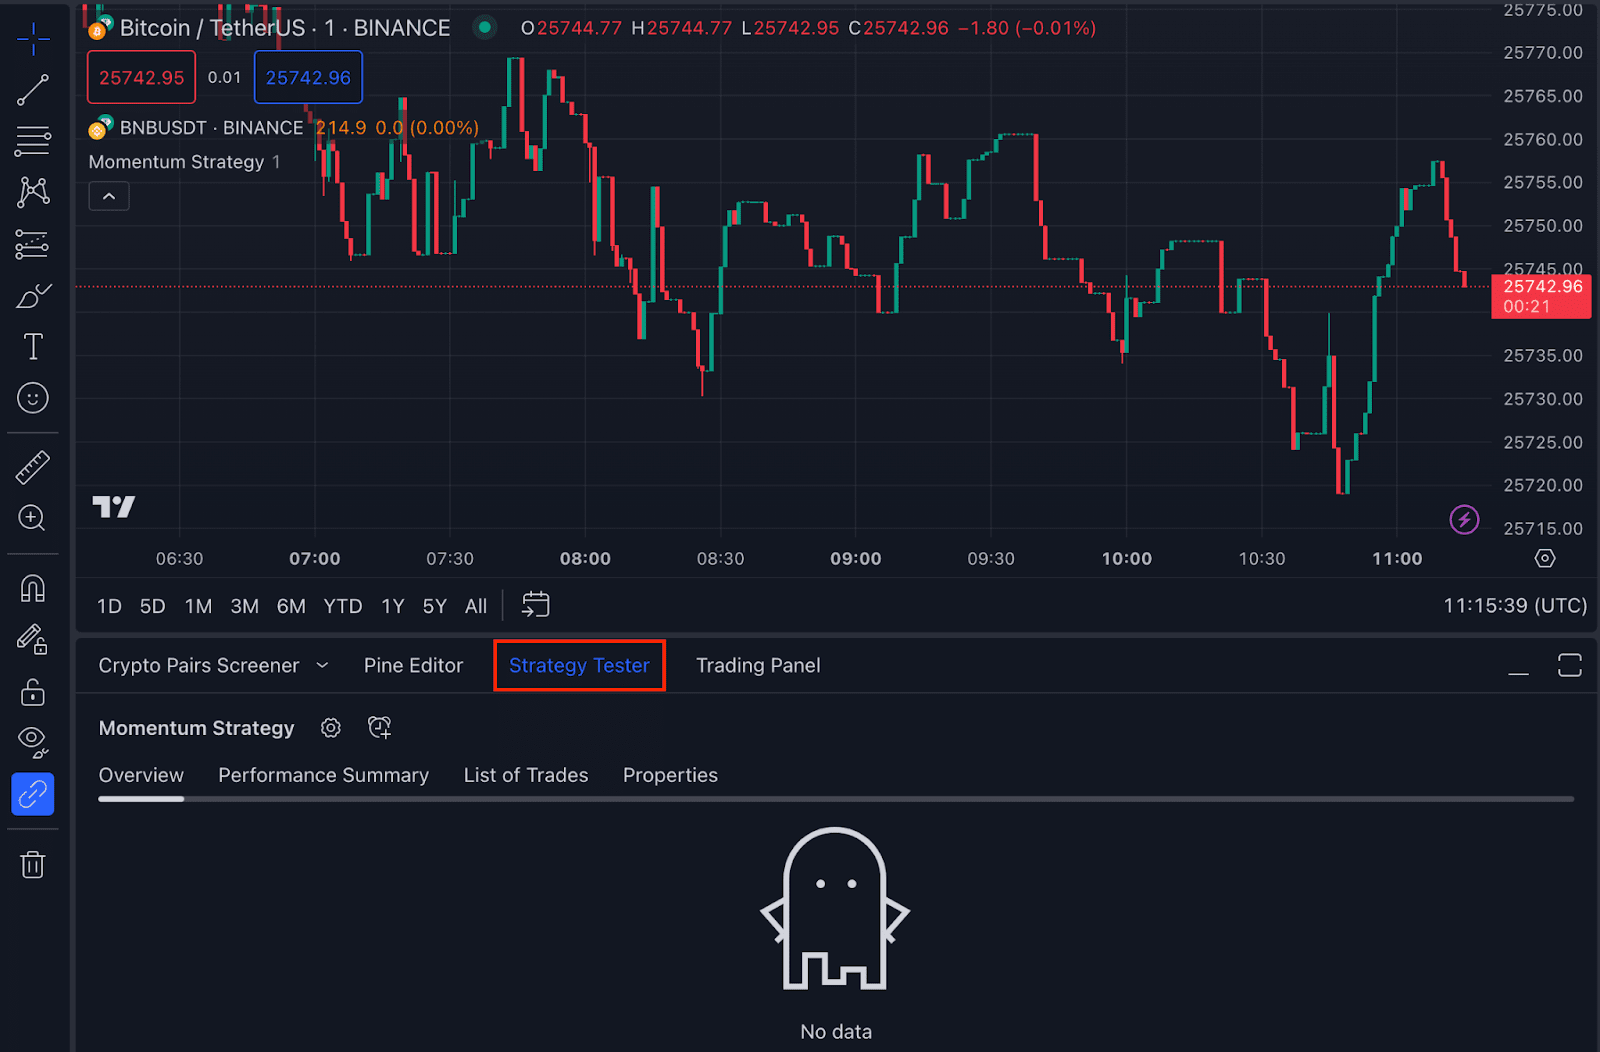The image size is (1600, 1052).
Task: Select the crosshair cursor tool
Action: (x=33, y=39)
